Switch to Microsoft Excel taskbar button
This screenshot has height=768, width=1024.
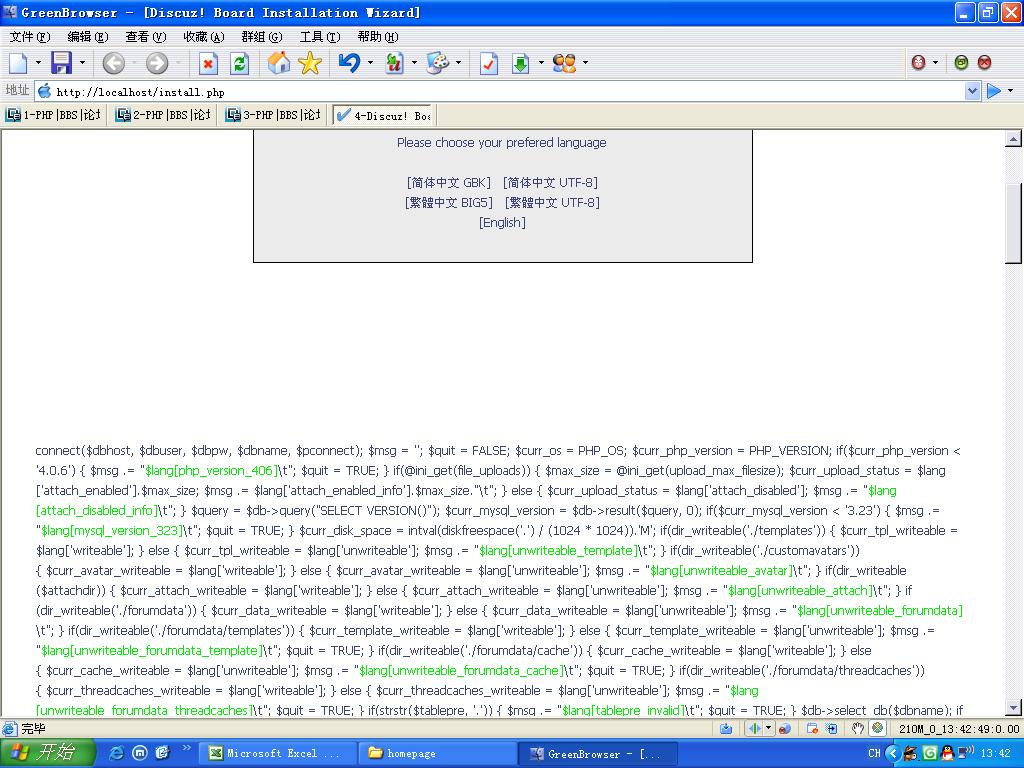(276, 754)
